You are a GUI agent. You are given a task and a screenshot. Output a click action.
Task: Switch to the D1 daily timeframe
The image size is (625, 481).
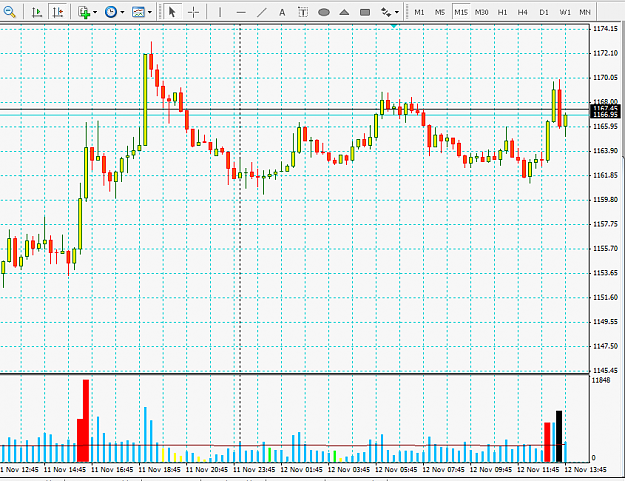(x=544, y=12)
